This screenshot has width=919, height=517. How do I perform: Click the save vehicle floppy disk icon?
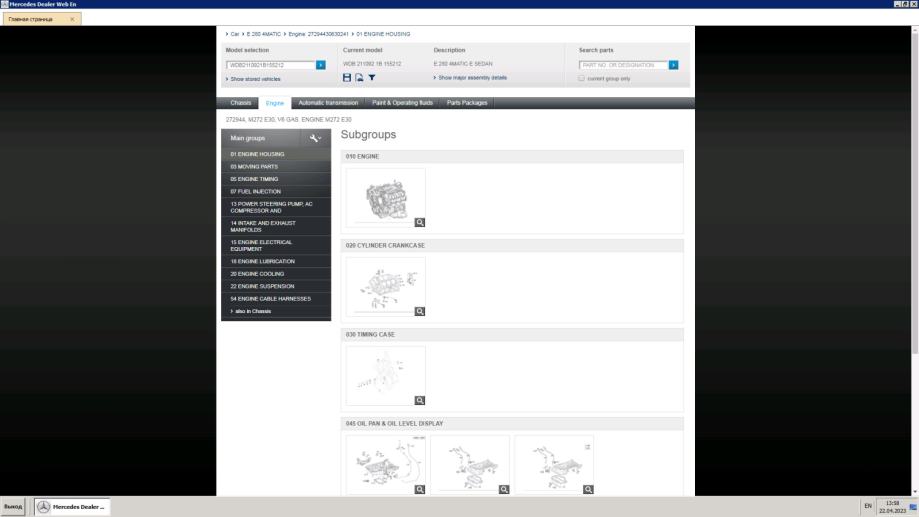click(x=347, y=77)
